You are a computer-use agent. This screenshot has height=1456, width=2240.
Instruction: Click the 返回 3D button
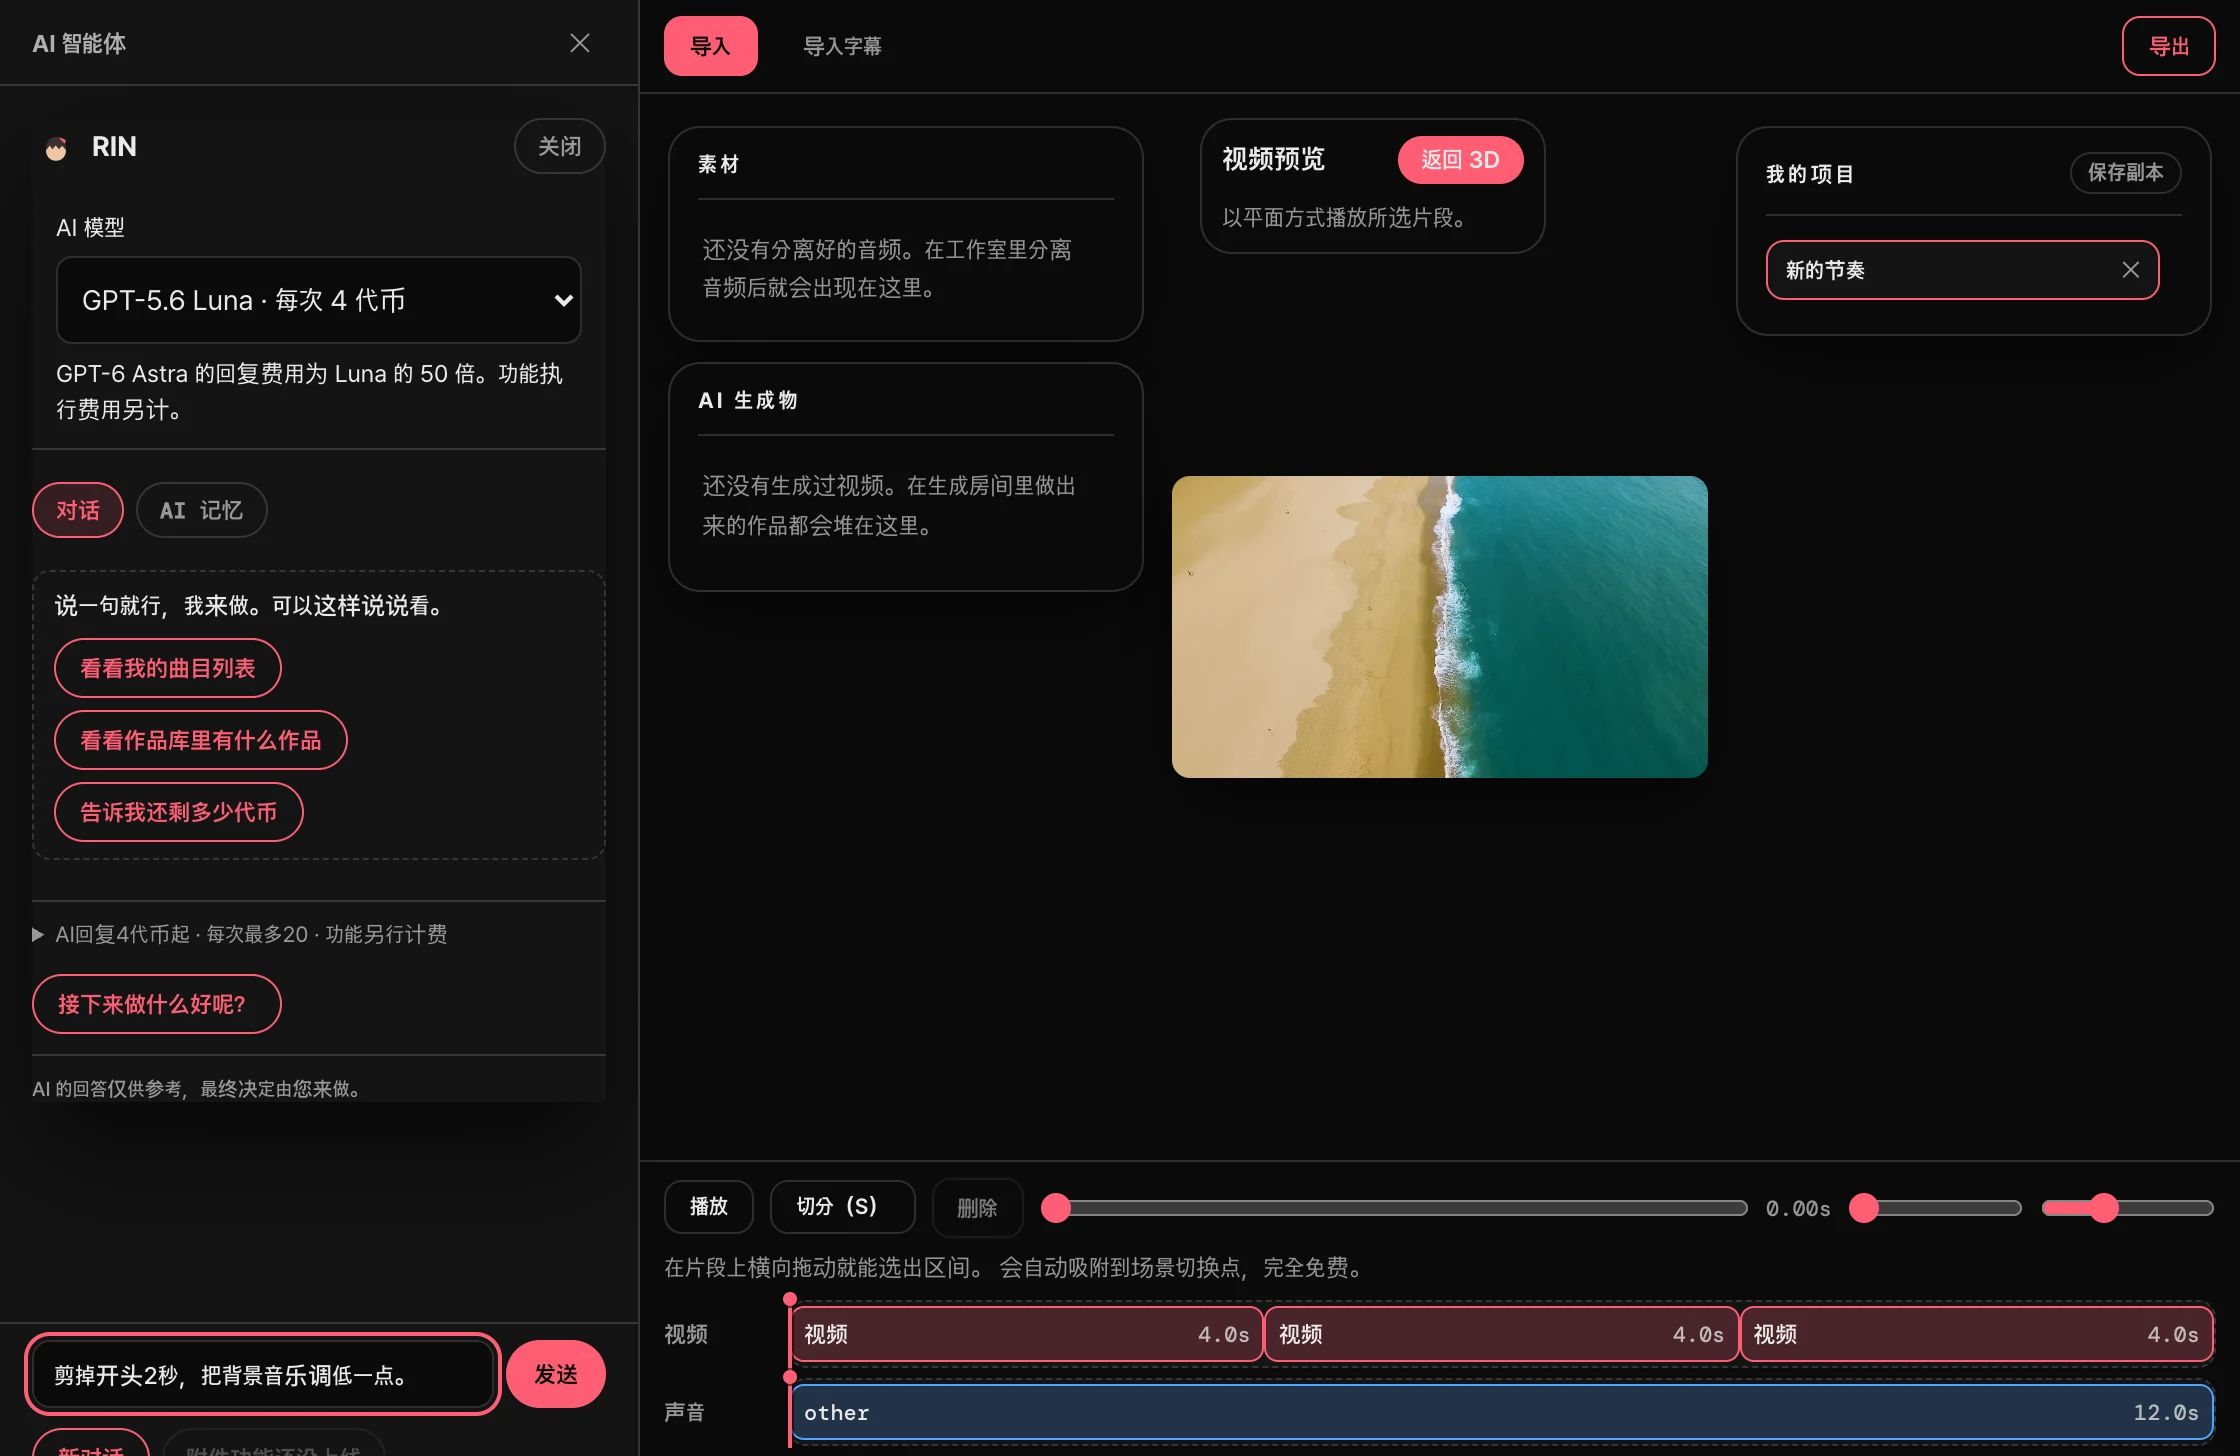pyautogui.click(x=1460, y=160)
